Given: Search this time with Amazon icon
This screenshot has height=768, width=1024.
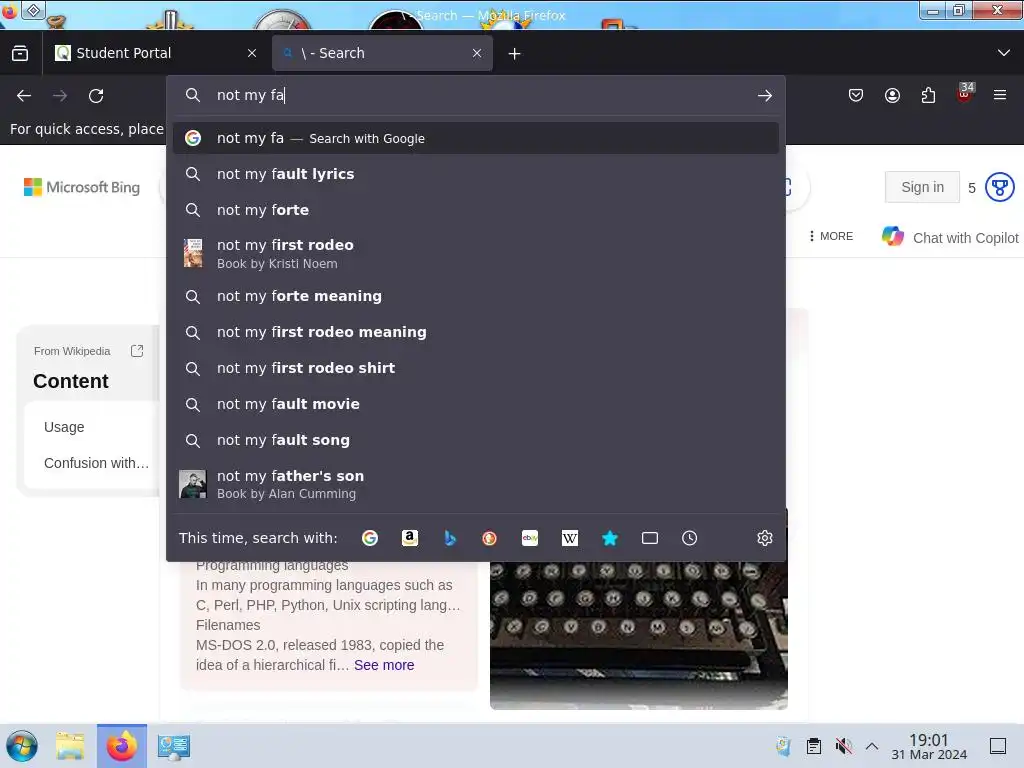Looking at the screenshot, I should point(409,538).
